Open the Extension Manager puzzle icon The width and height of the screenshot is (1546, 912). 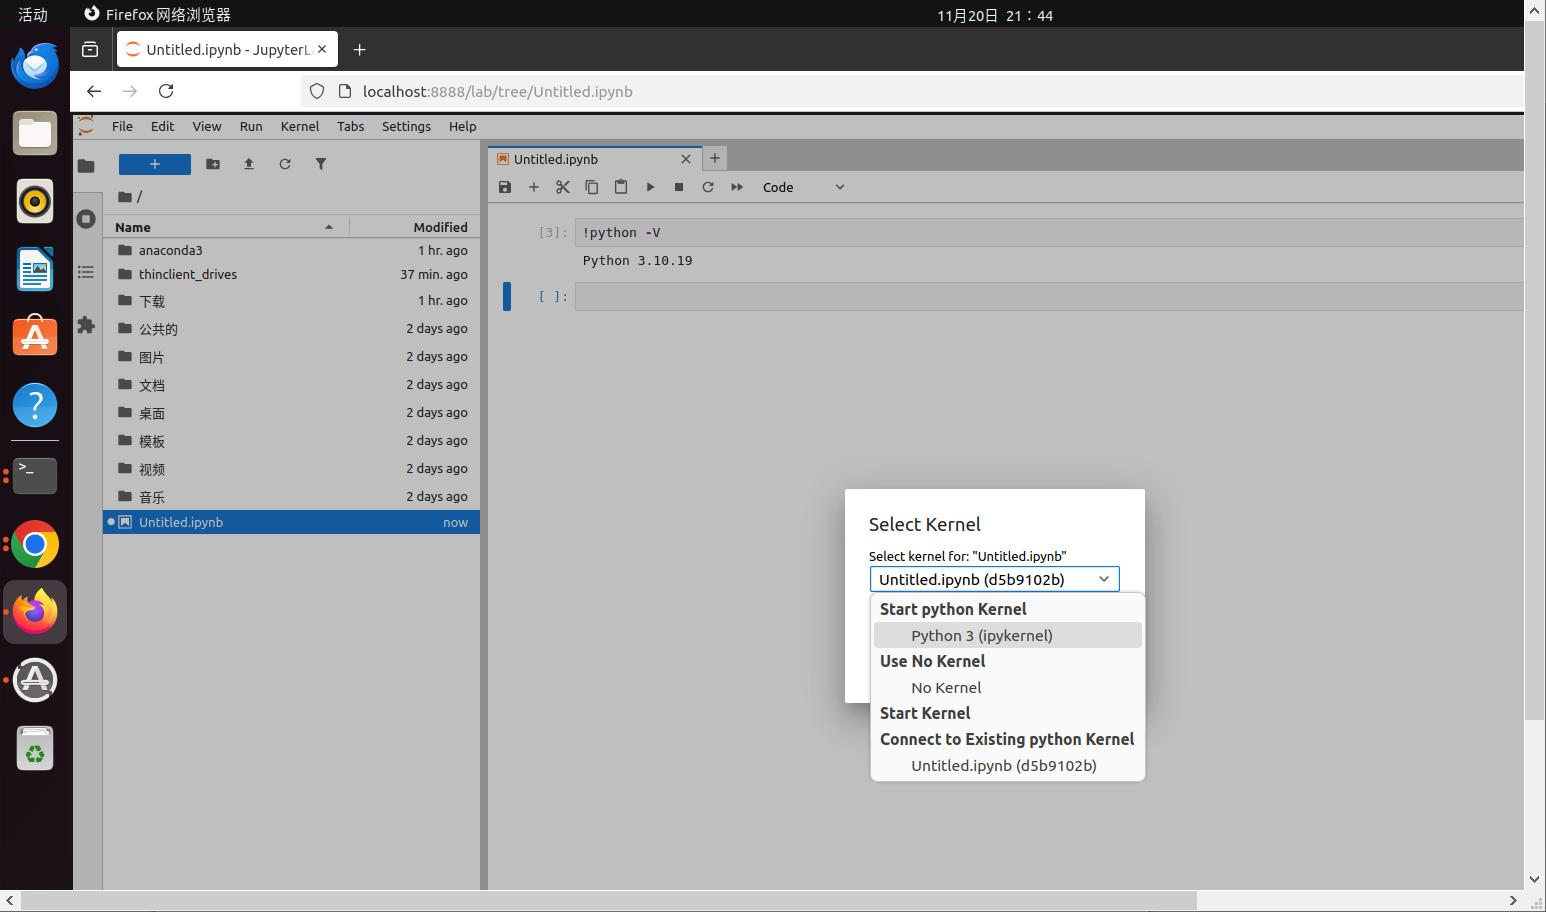click(x=86, y=325)
